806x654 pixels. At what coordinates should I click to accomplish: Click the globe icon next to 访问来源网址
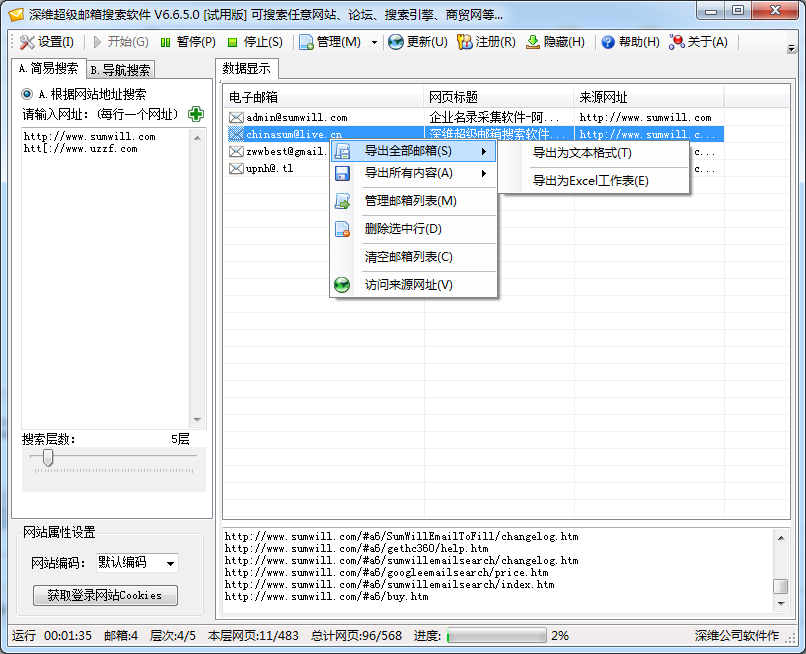342,285
